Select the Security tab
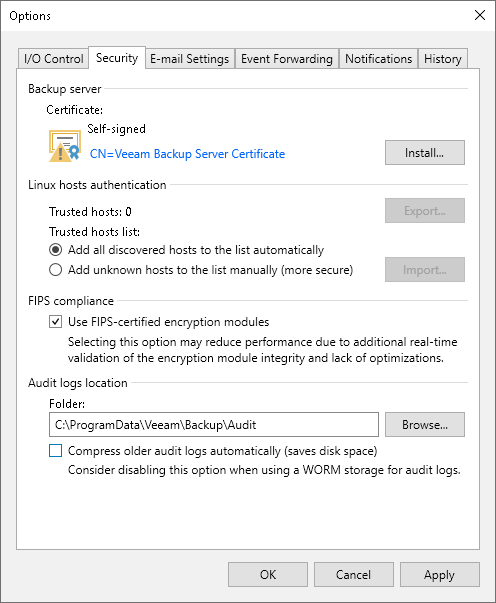 117,58
